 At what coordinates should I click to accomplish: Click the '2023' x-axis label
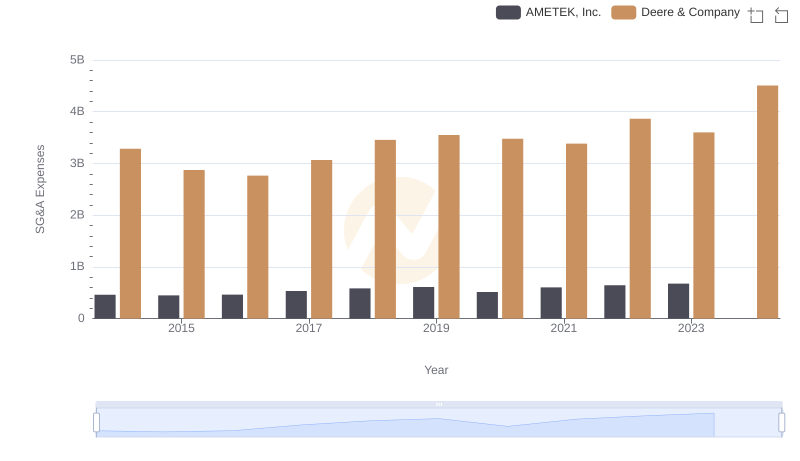point(691,328)
